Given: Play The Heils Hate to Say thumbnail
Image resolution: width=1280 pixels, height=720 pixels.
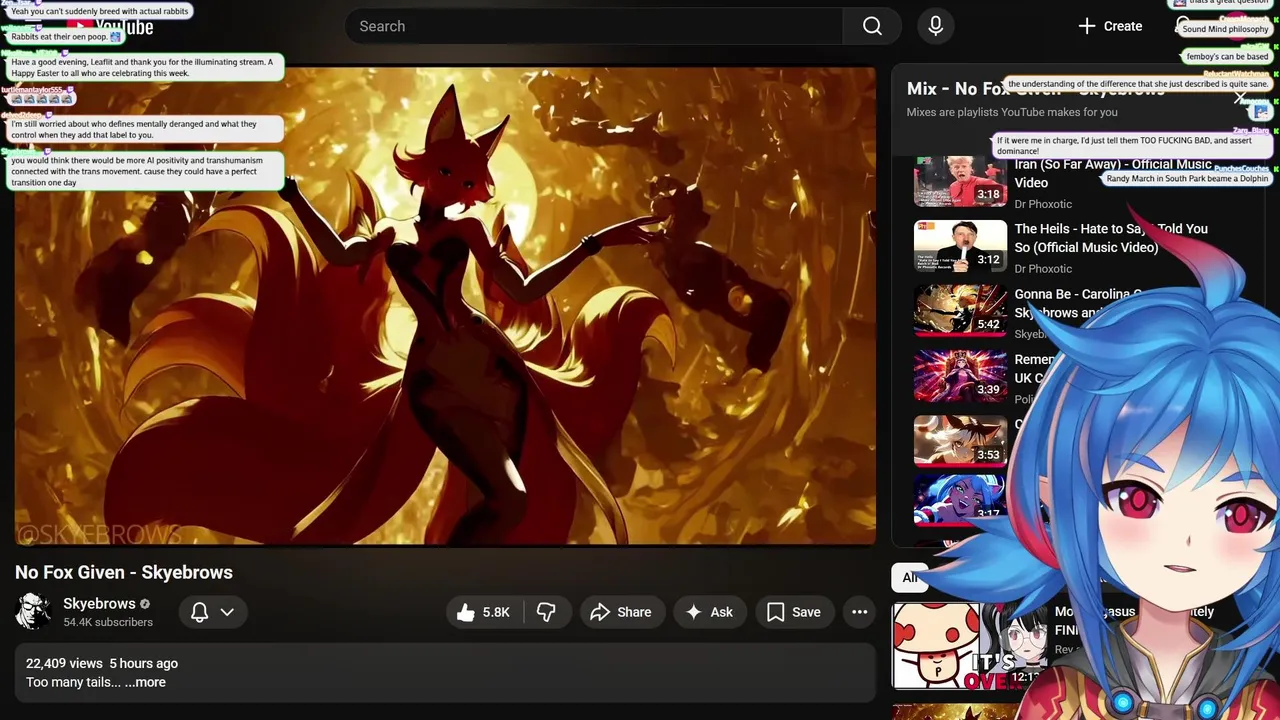Looking at the screenshot, I should (x=960, y=246).
